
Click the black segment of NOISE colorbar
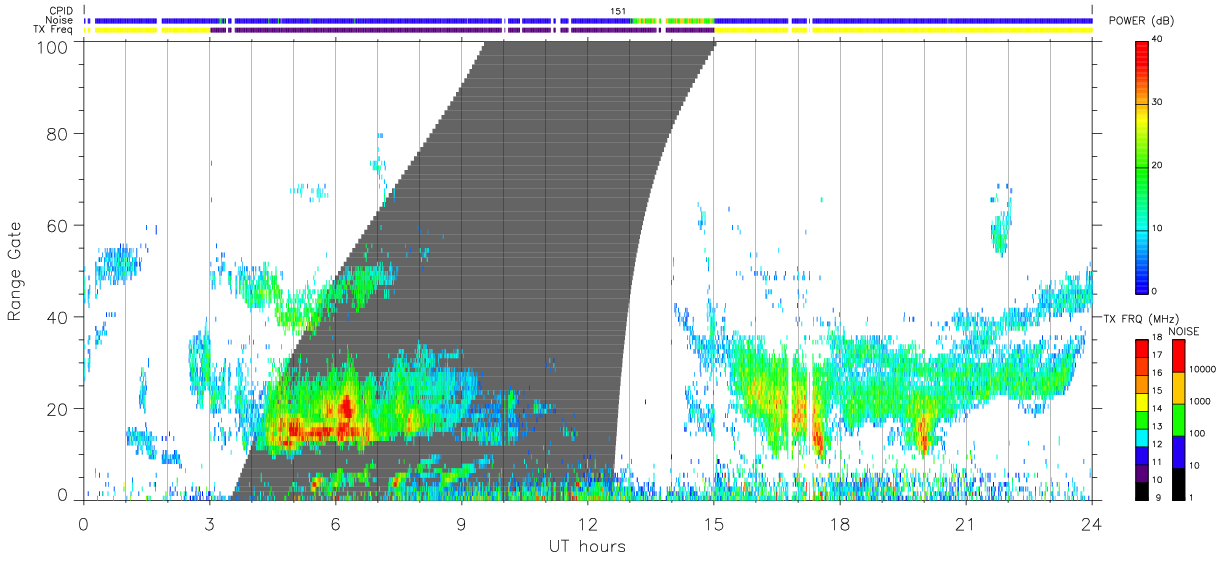1178,484
